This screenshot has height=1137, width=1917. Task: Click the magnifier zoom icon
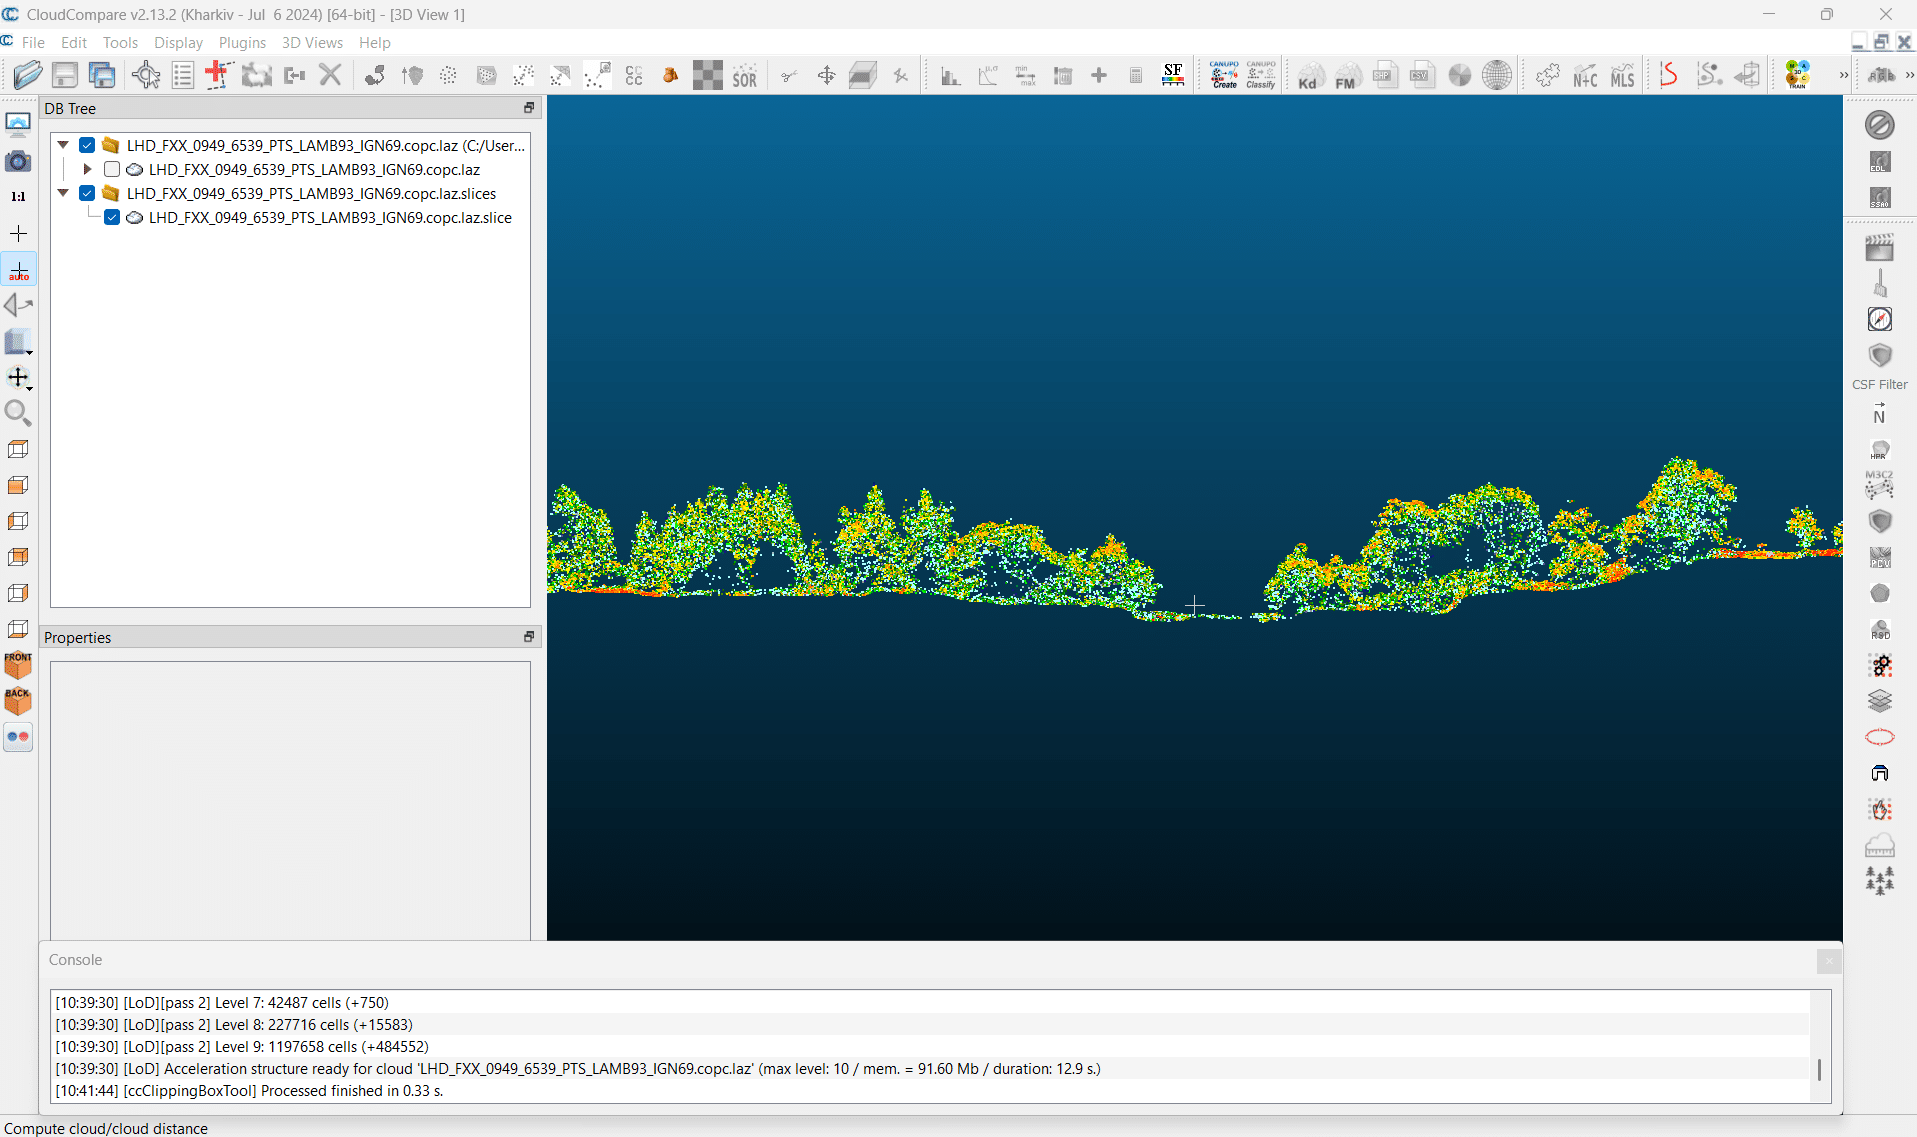click(x=18, y=413)
